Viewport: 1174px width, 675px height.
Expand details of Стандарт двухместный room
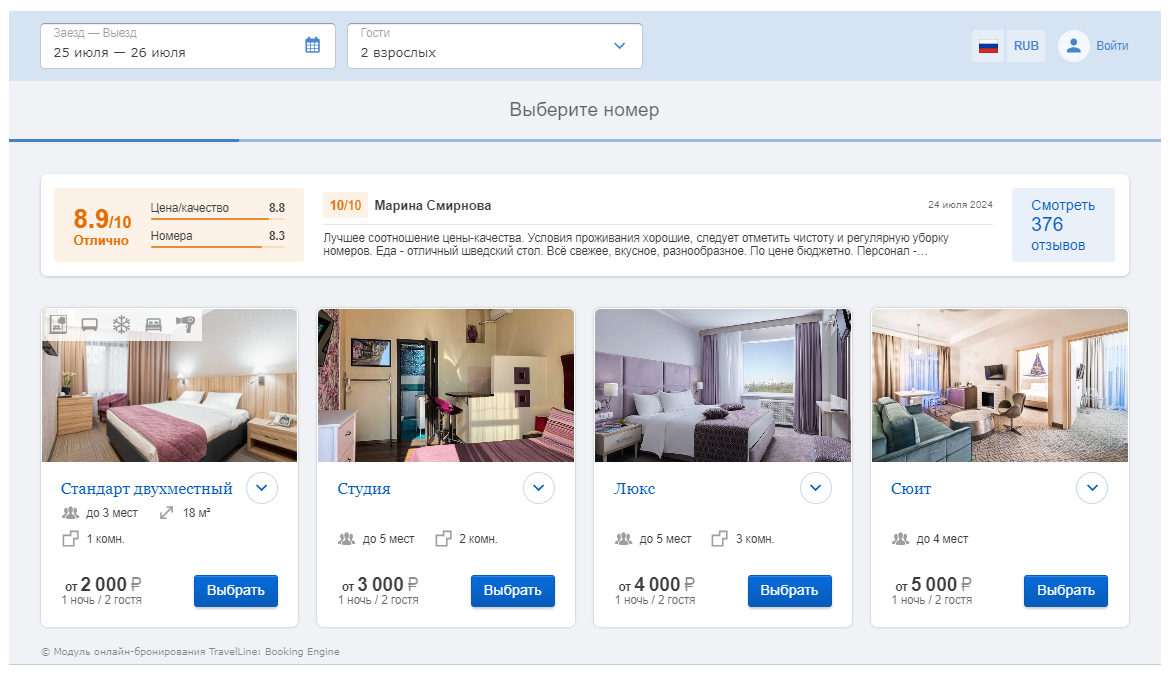[x=262, y=488]
